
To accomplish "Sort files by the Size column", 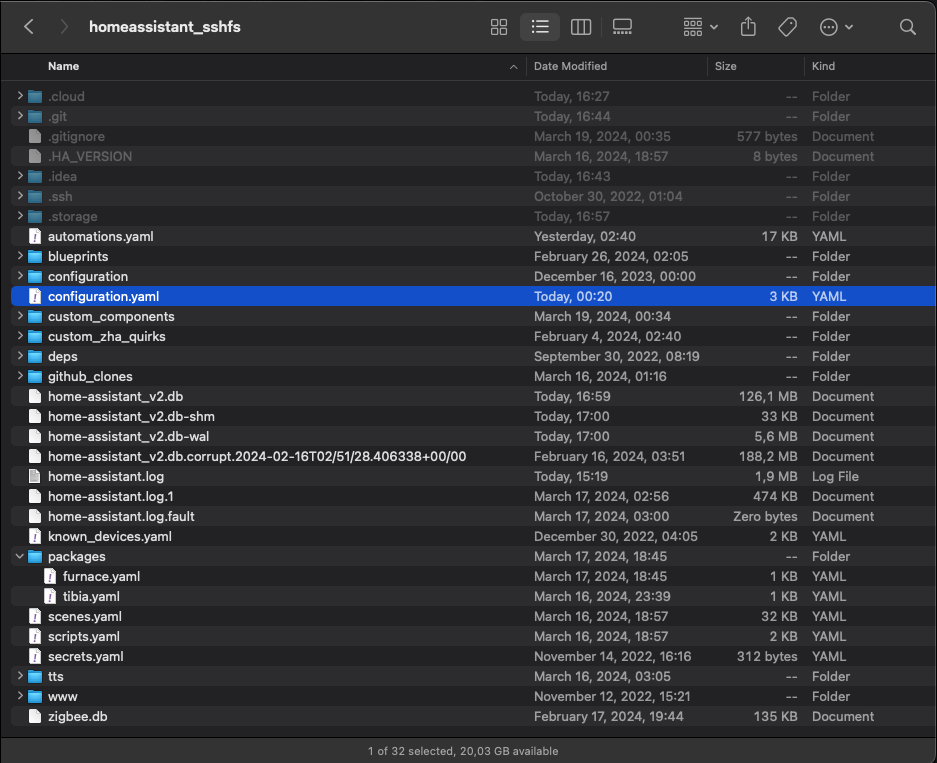I will tap(725, 66).
